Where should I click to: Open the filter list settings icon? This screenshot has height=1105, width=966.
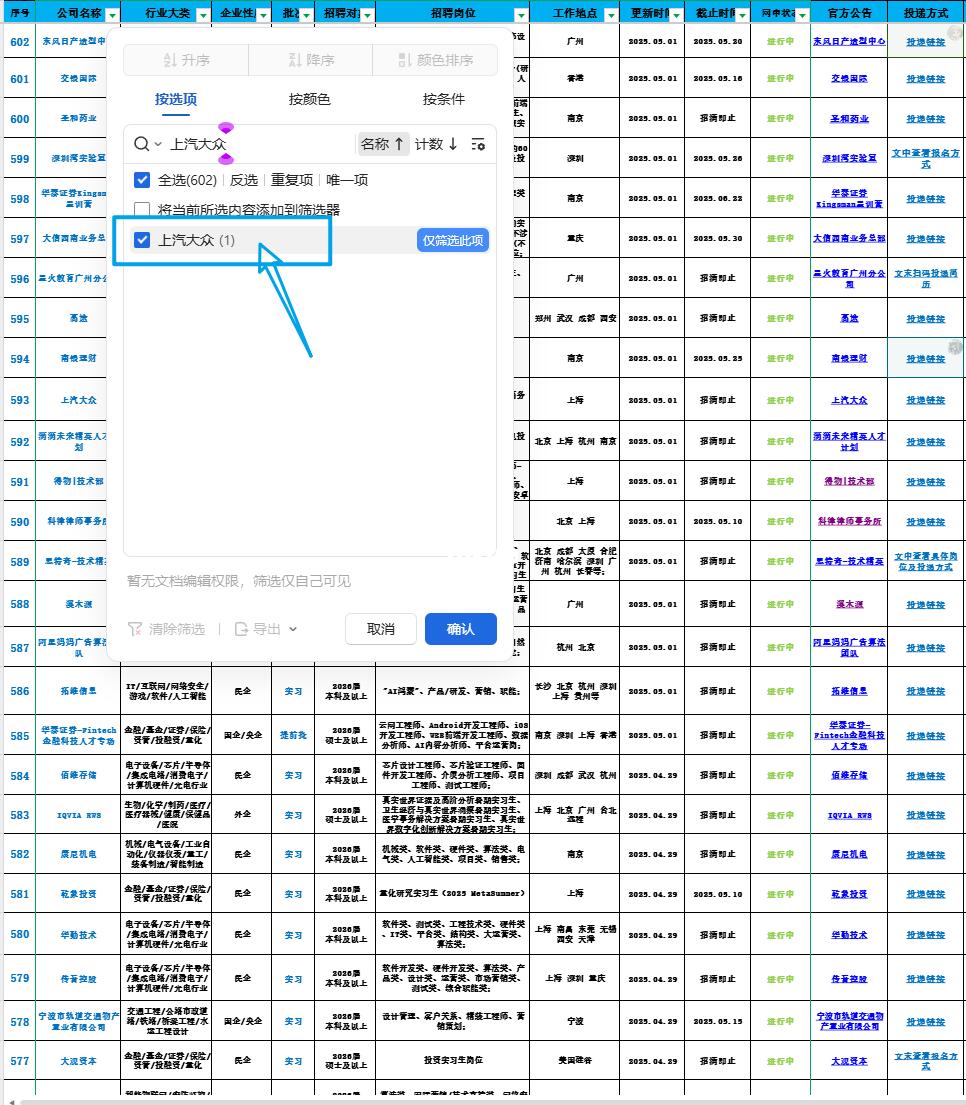[x=478, y=144]
